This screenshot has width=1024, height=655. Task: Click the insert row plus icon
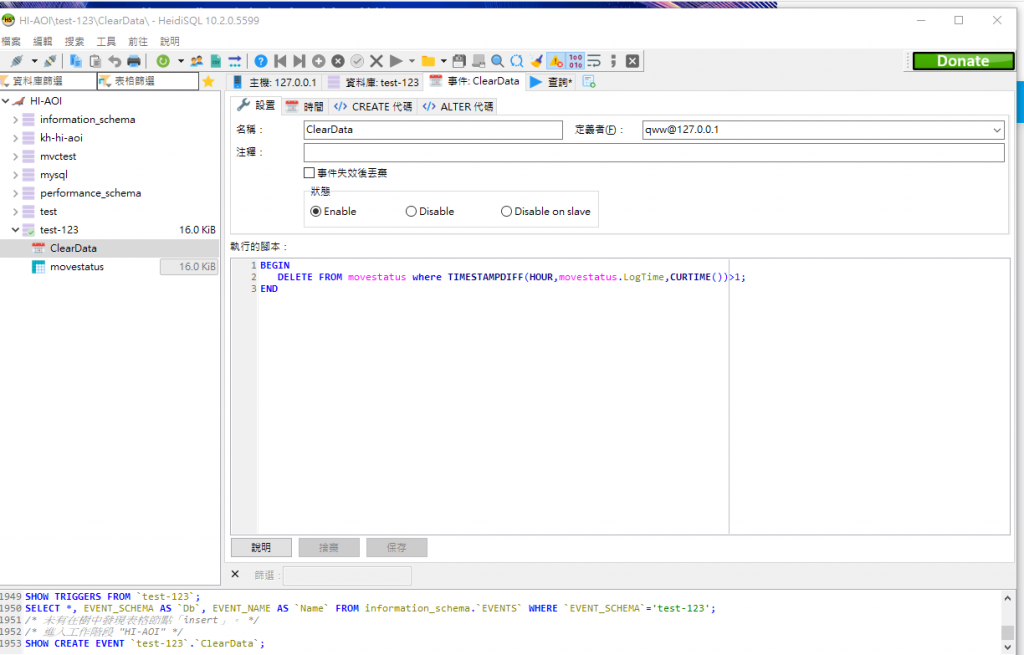[x=319, y=61]
